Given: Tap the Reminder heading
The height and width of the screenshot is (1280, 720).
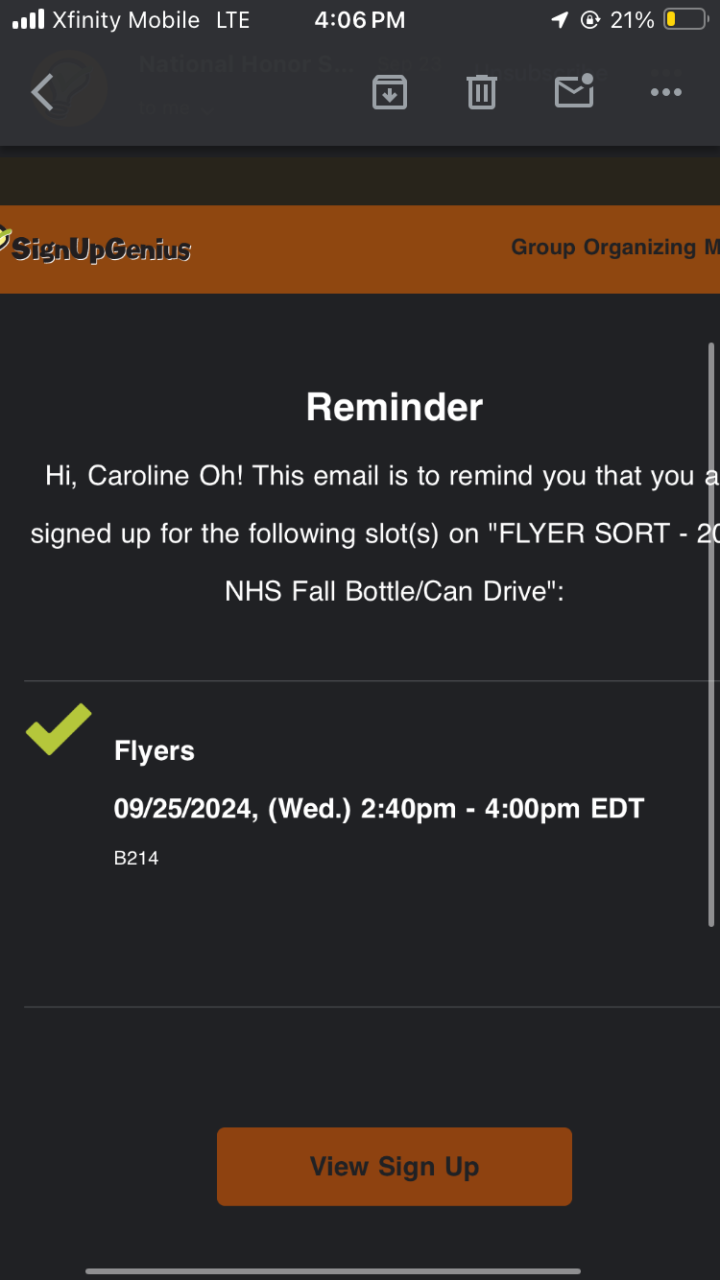Looking at the screenshot, I should click(x=394, y=407).
